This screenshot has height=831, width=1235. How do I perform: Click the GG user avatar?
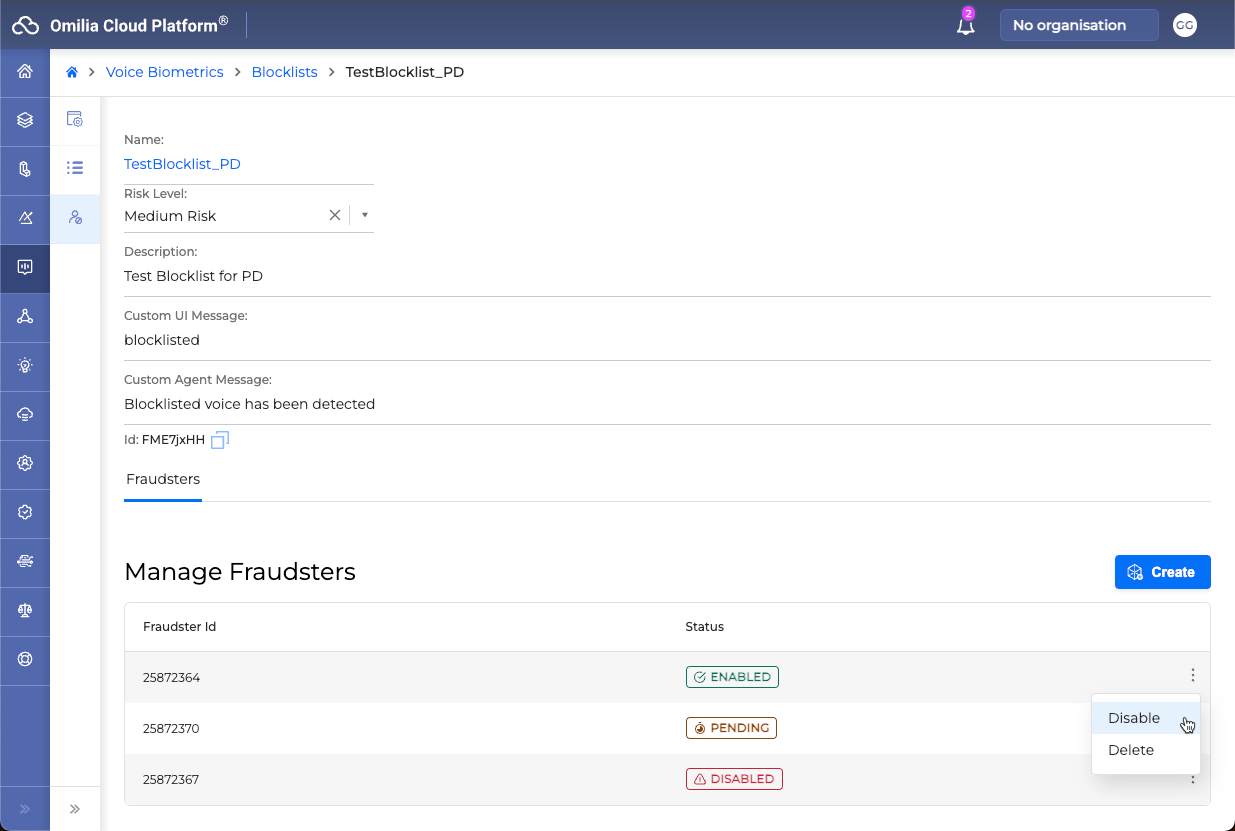(1184, 26)
